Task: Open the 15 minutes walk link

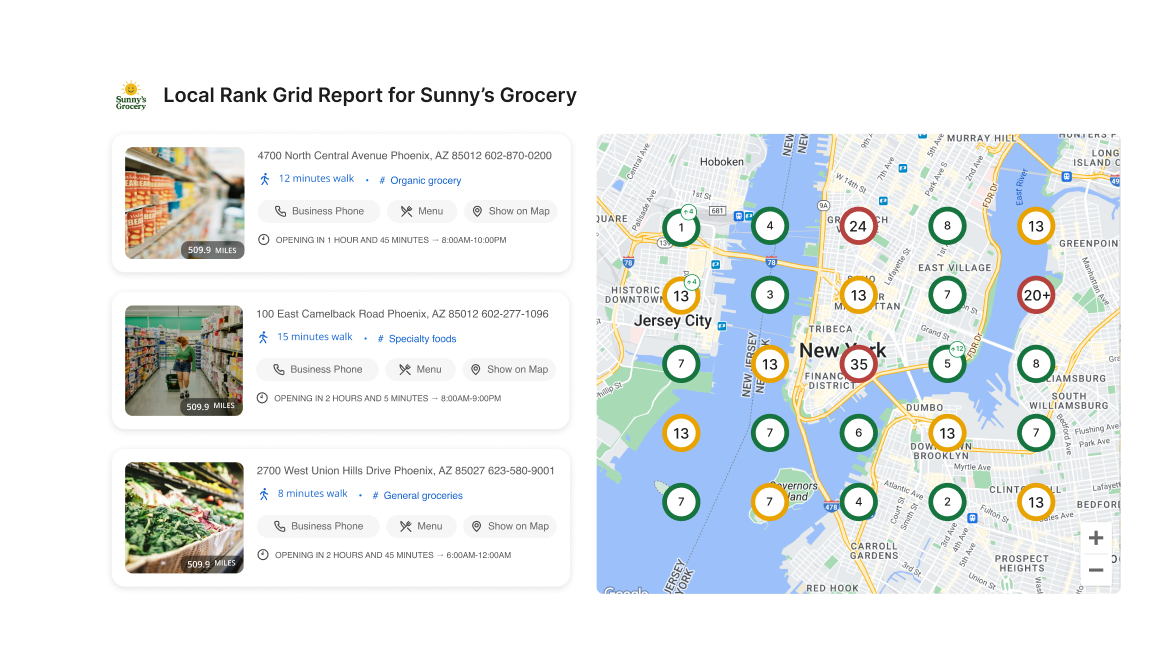Action: [x=315, y=337]
